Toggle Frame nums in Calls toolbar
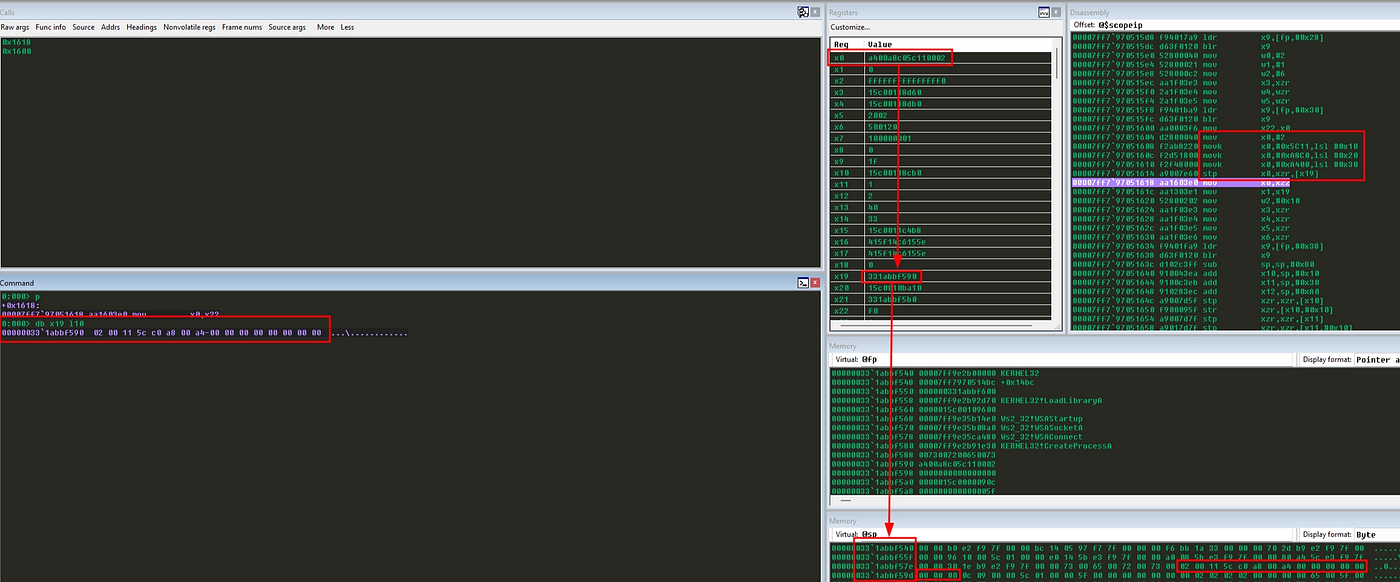This screenshot has width=1400, height=582. [x=243, y=27]
